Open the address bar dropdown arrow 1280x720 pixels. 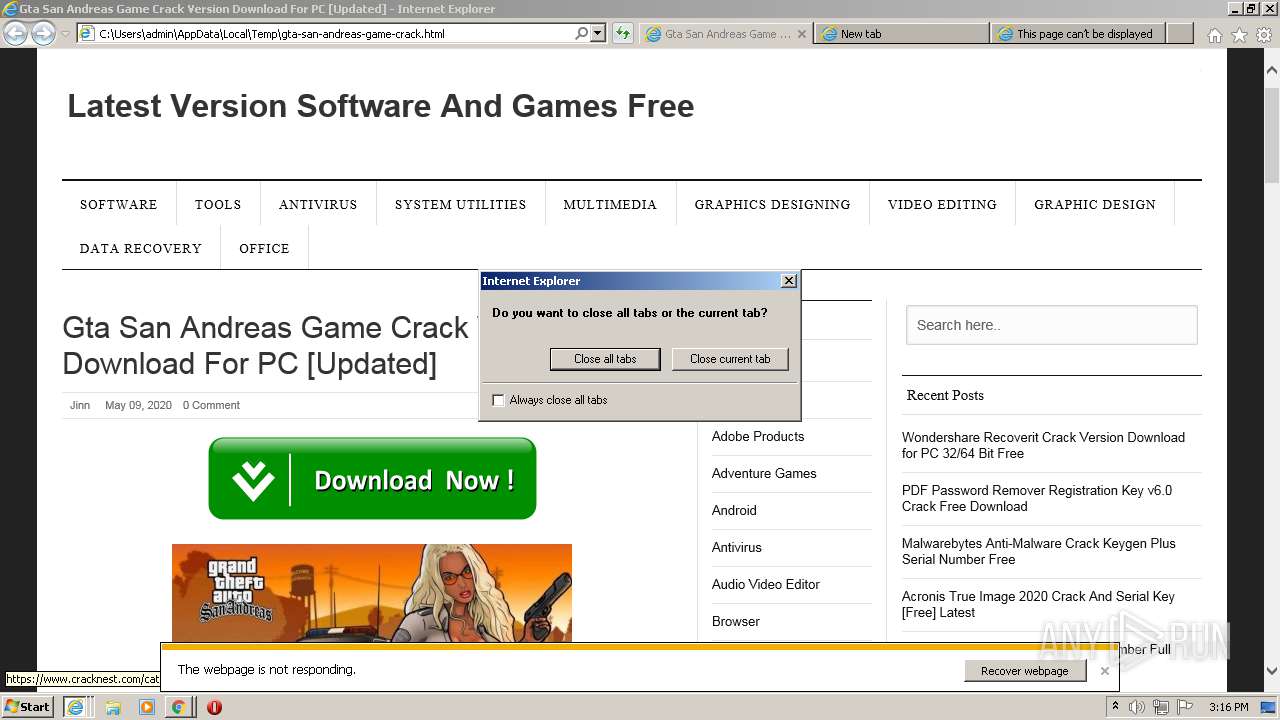coord(598,33)
